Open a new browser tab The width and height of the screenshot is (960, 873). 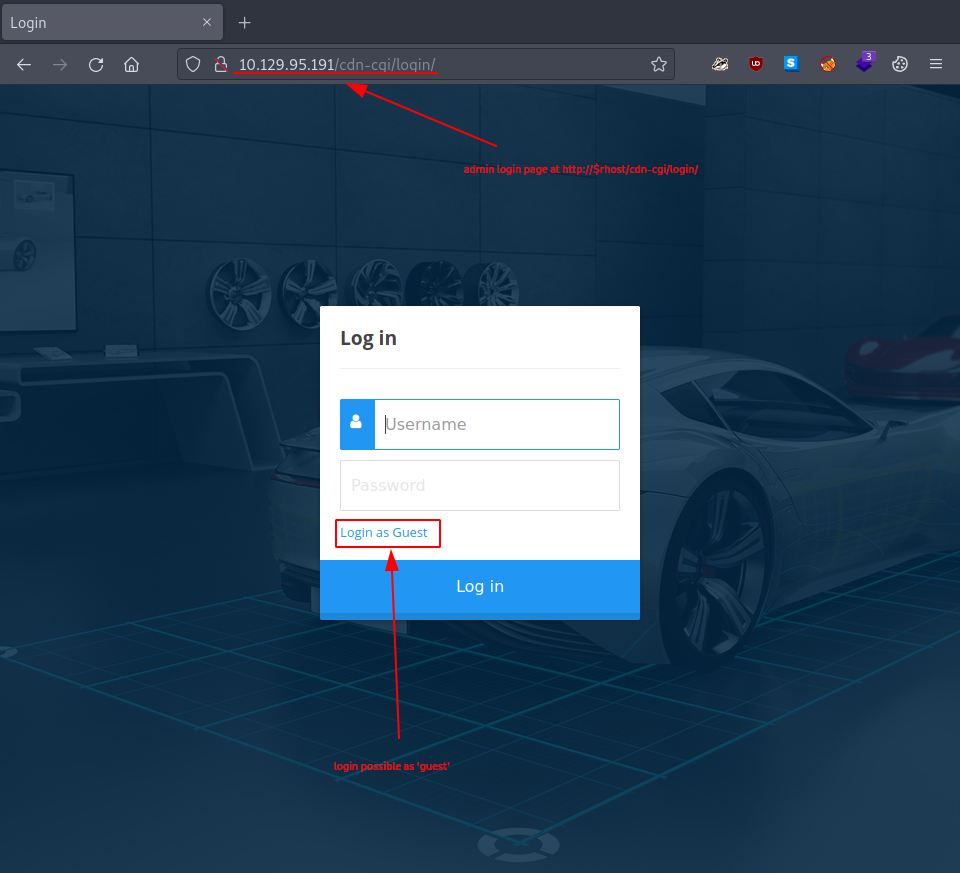pyautogui.click(x=244, y=22)
